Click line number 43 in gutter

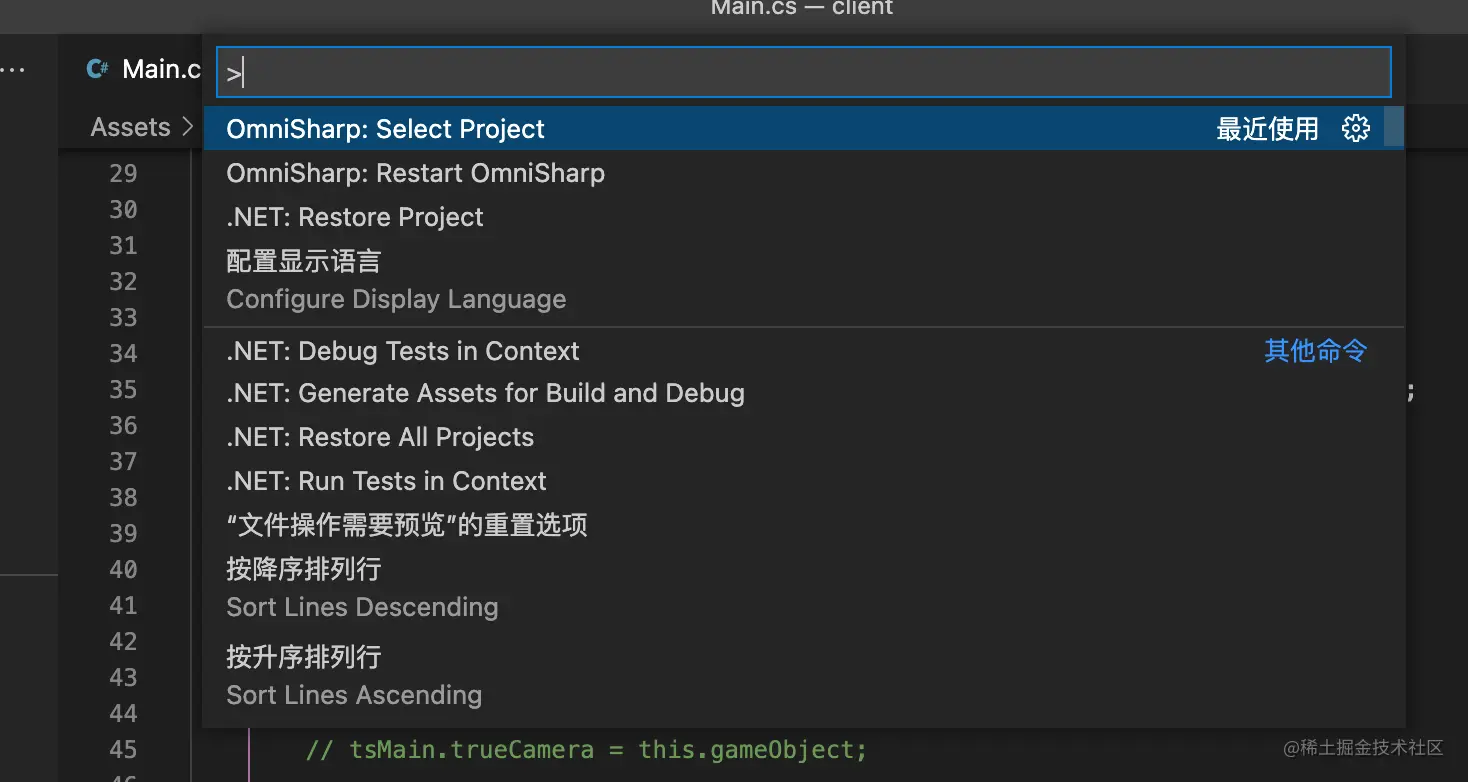click(x=123, y=677)
